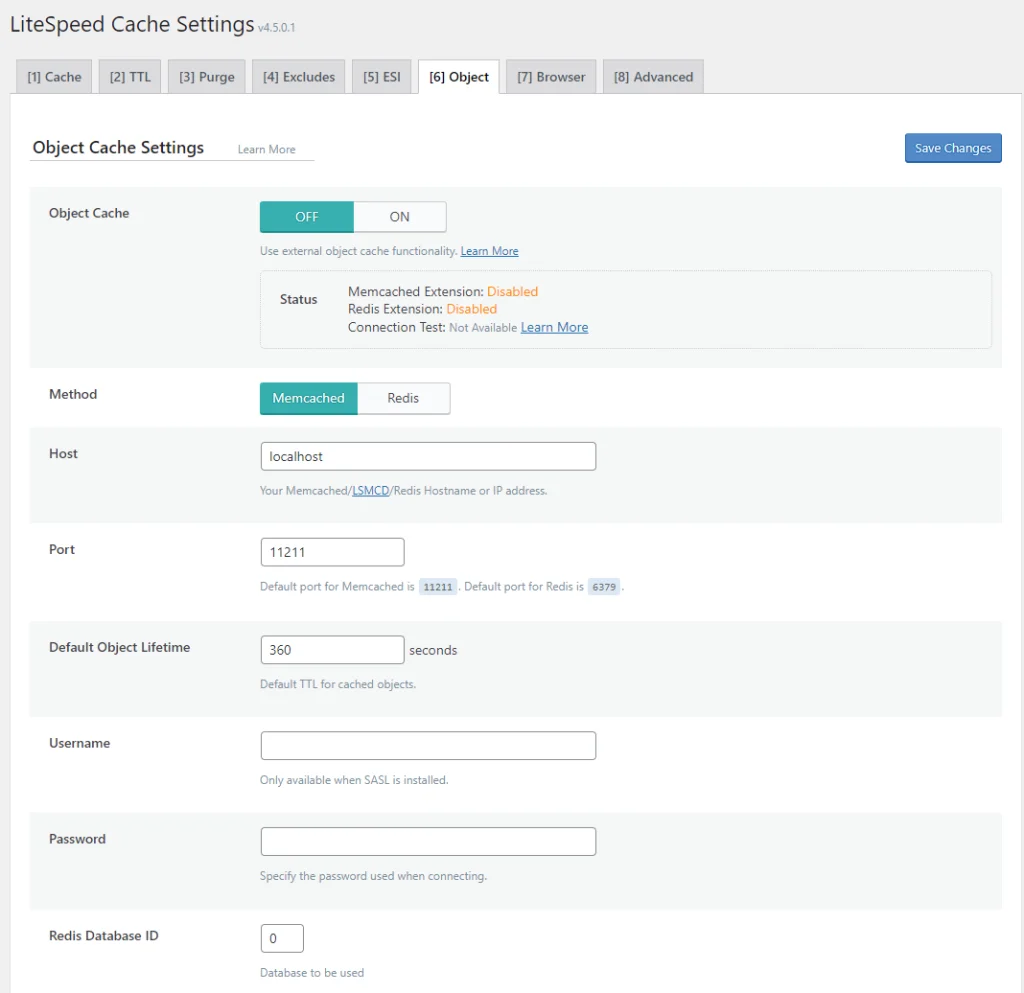
Task: Click the Redis Extension Disabled status
Action: pyautogui.click(x=472, y=309)
